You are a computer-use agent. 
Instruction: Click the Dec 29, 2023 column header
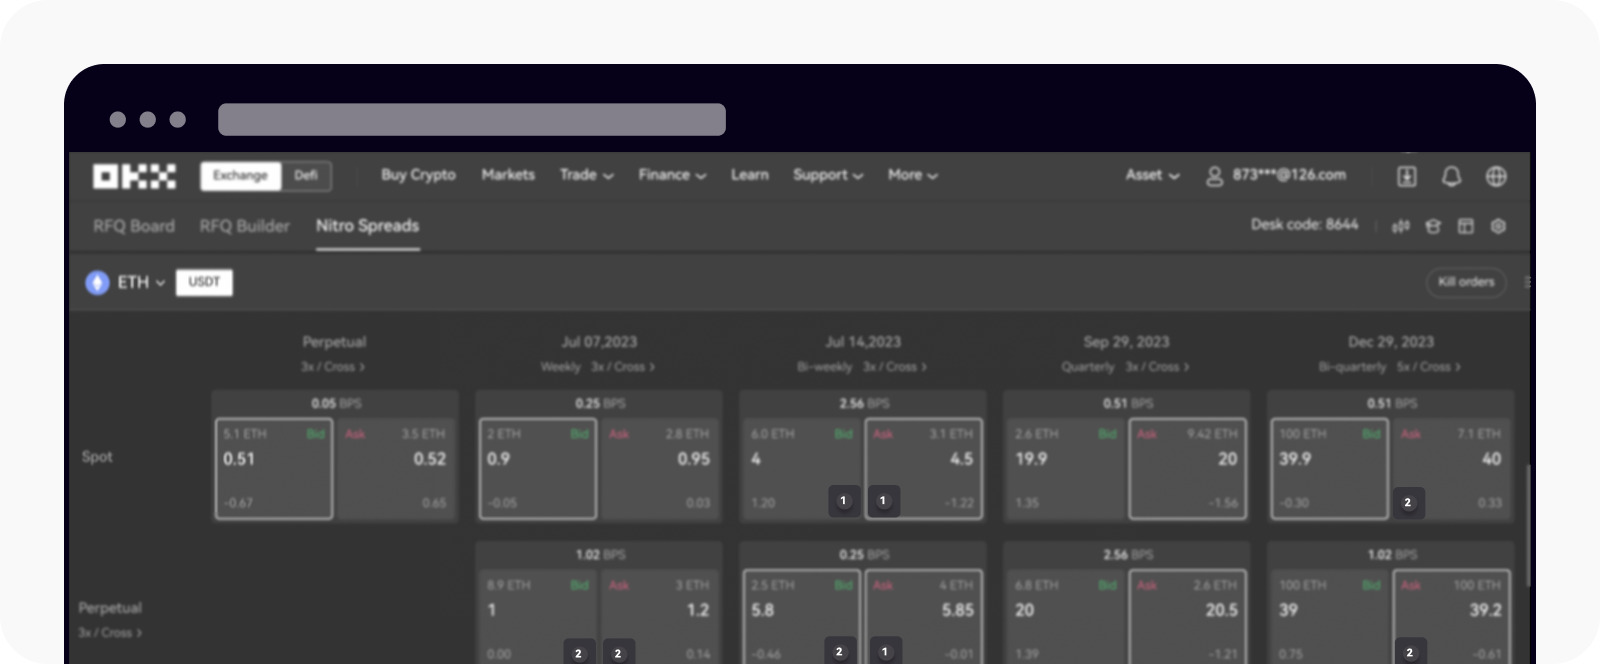[x=1391, y=342]
